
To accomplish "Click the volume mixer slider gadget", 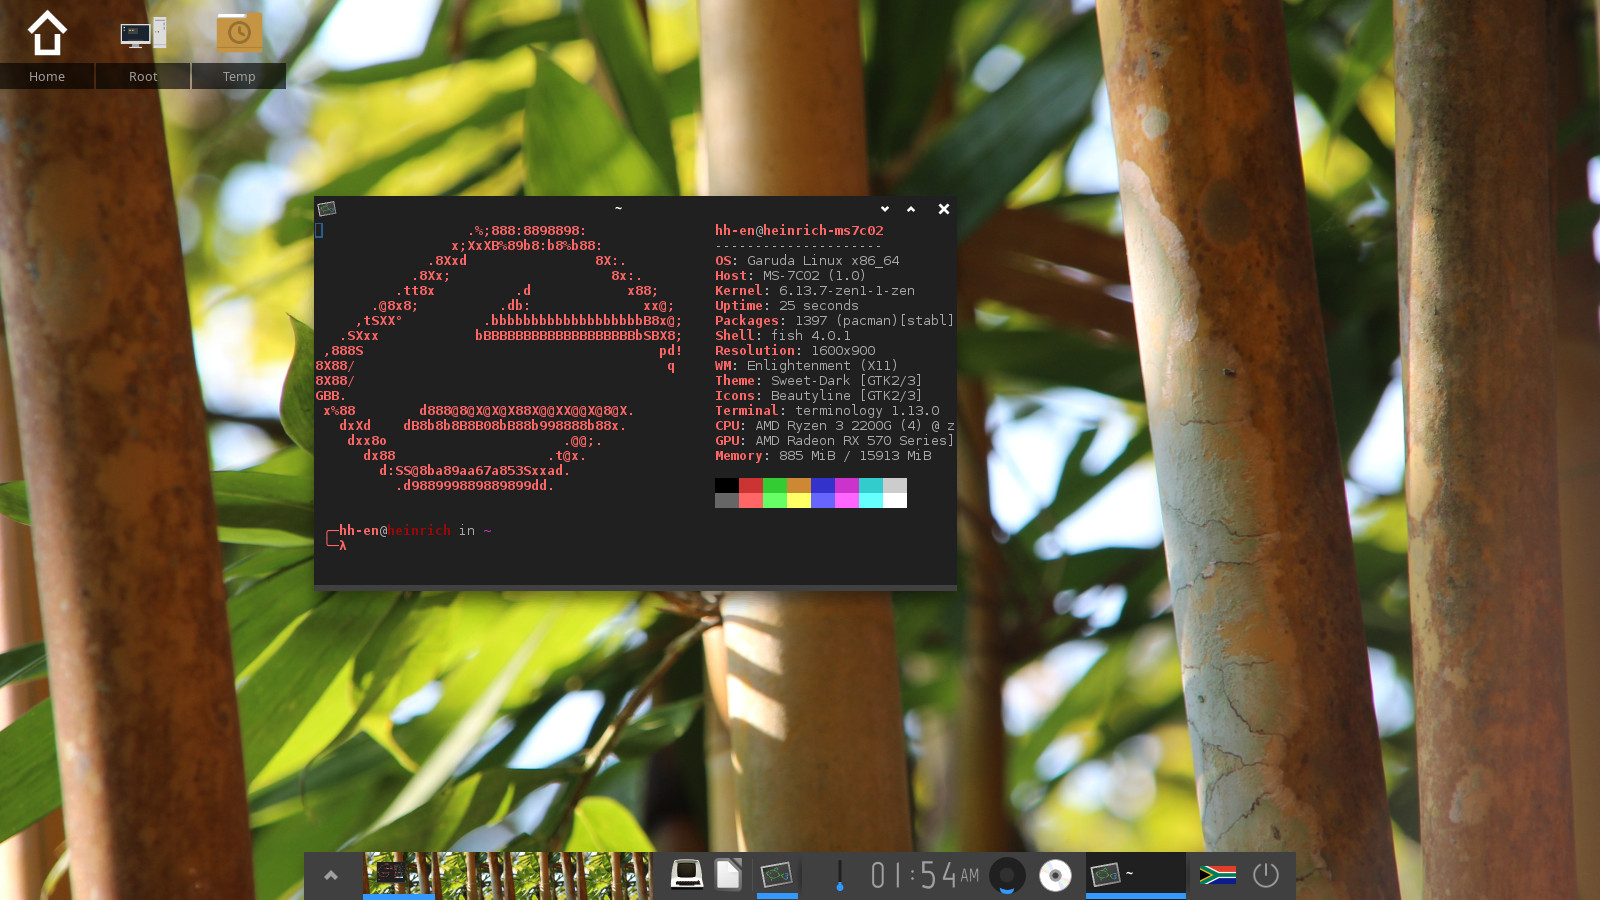I will point(840,875).
